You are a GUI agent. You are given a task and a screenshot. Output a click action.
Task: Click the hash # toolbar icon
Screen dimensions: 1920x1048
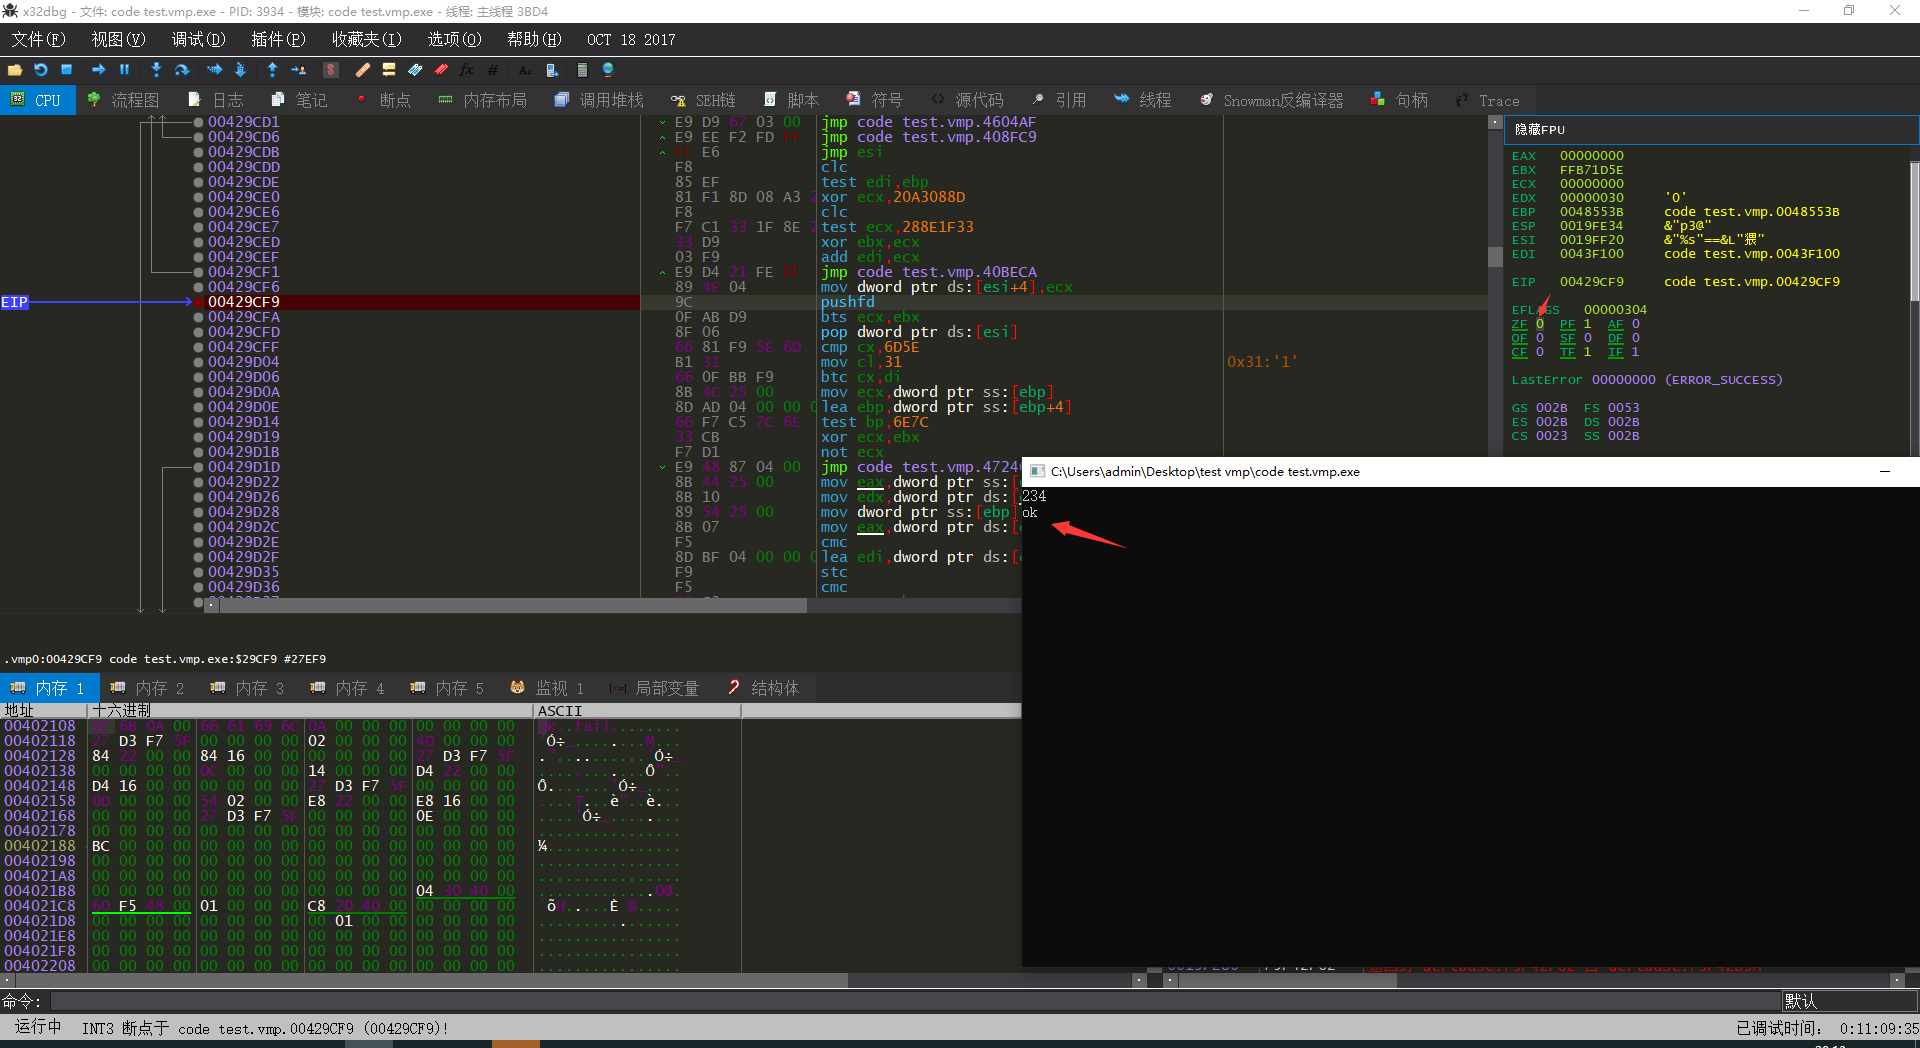[x=493, y=70]
